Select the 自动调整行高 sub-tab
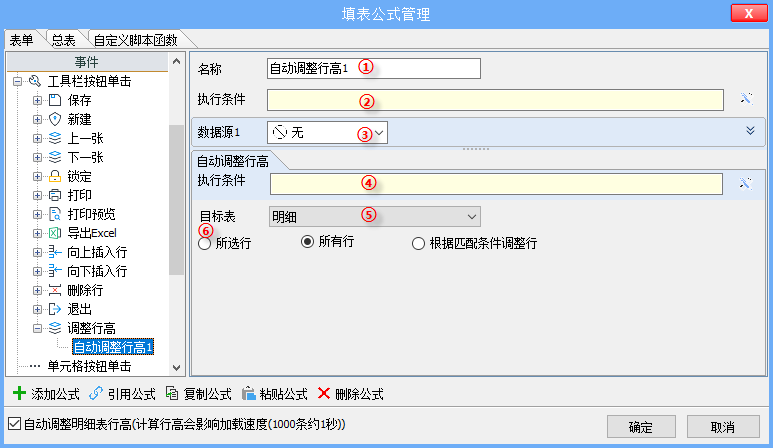Image resolution: width=773 pixels, height=448 pixels. click(233, 161)
